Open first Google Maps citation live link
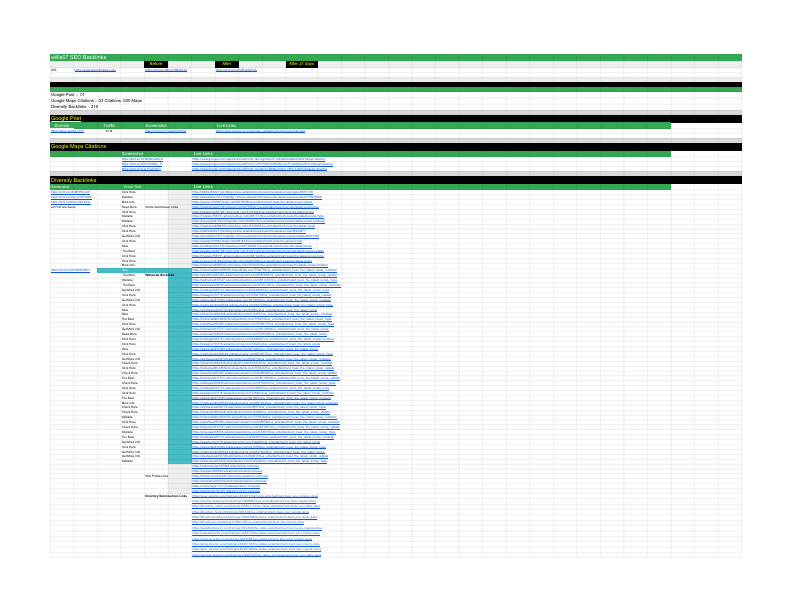The image size is (792, 612). 258,159
